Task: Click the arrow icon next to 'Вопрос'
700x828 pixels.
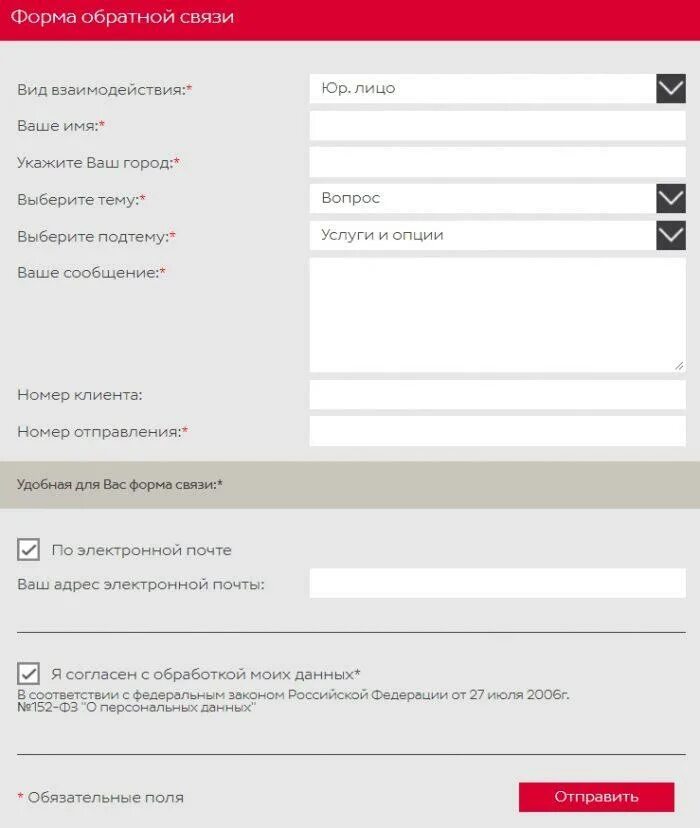Action: click(x=671, y=199)
